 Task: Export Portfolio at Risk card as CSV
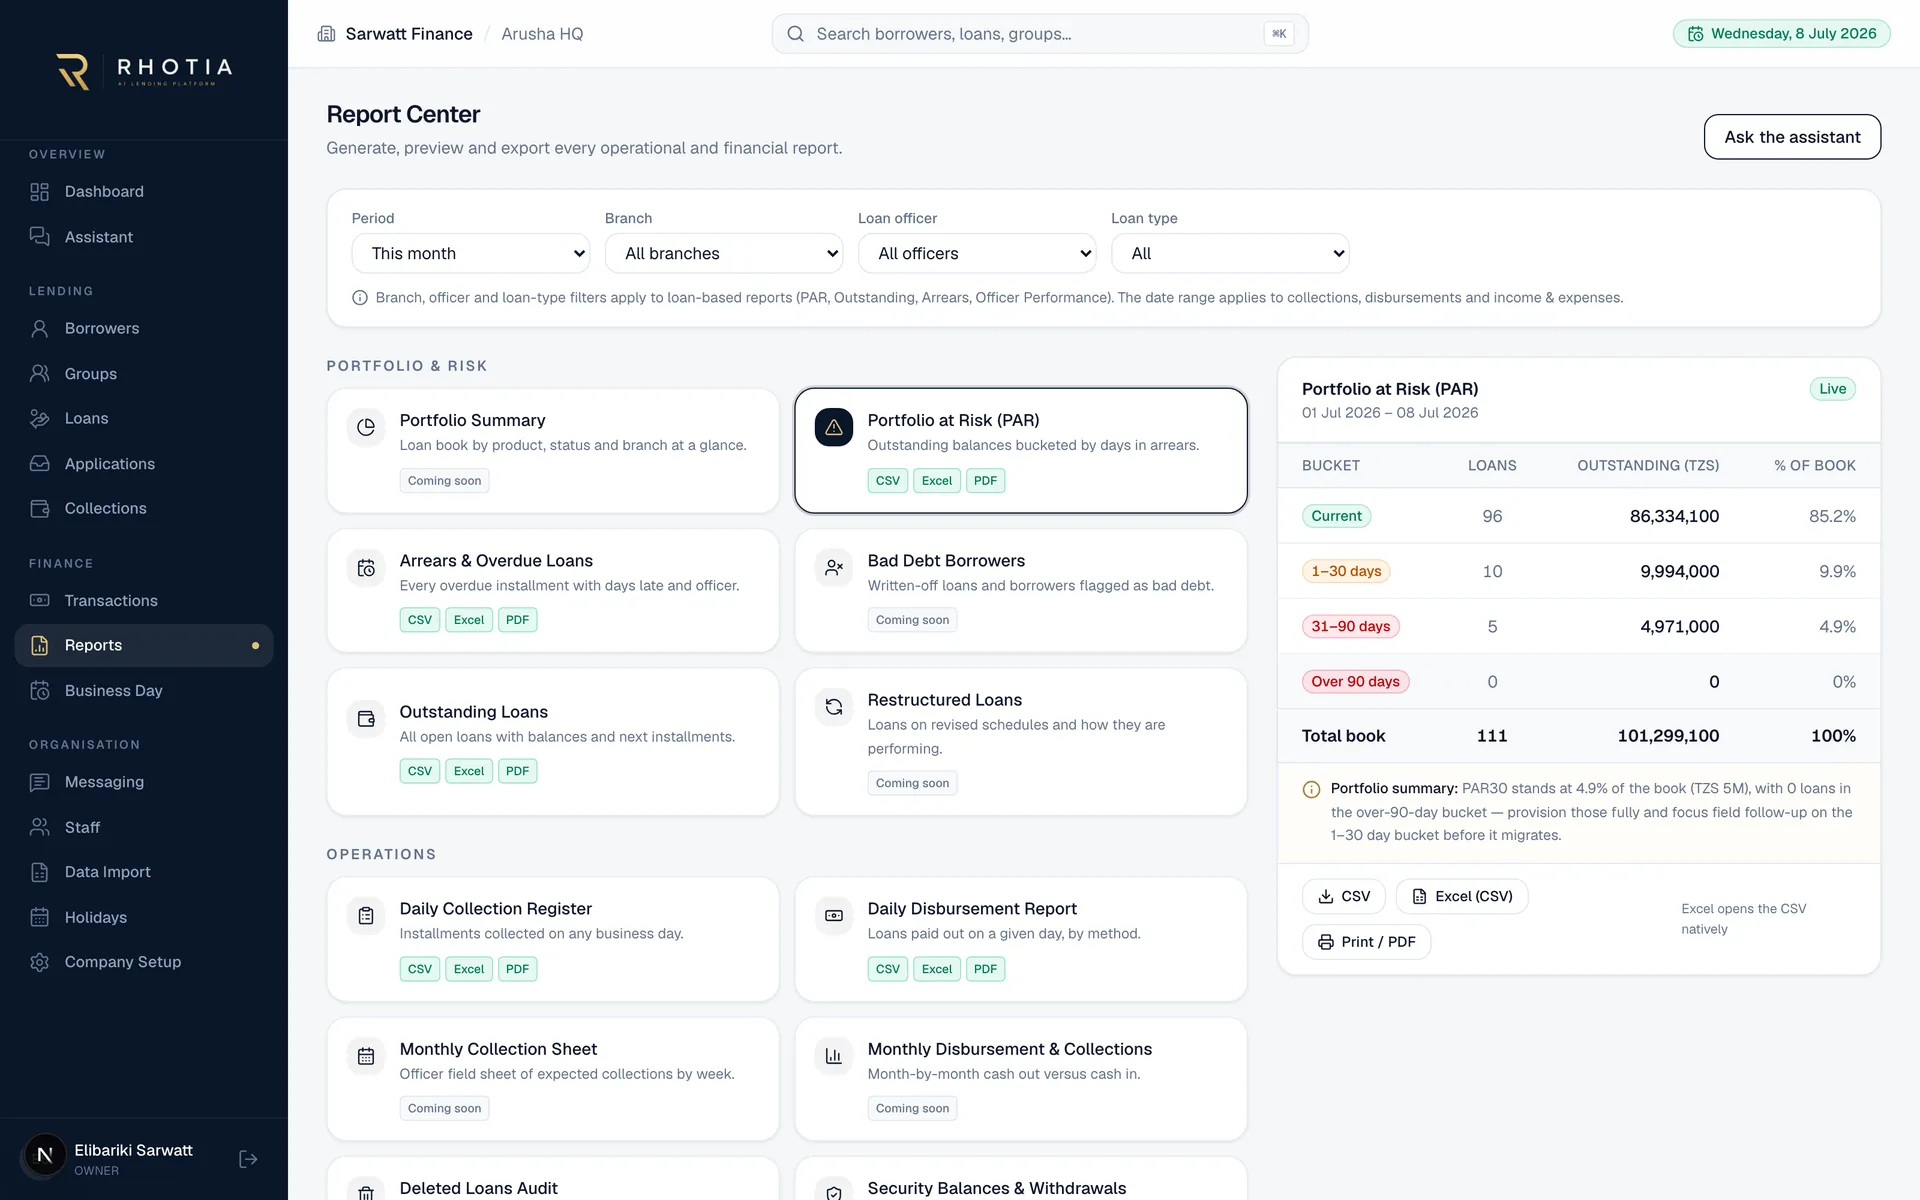(888, 481)
